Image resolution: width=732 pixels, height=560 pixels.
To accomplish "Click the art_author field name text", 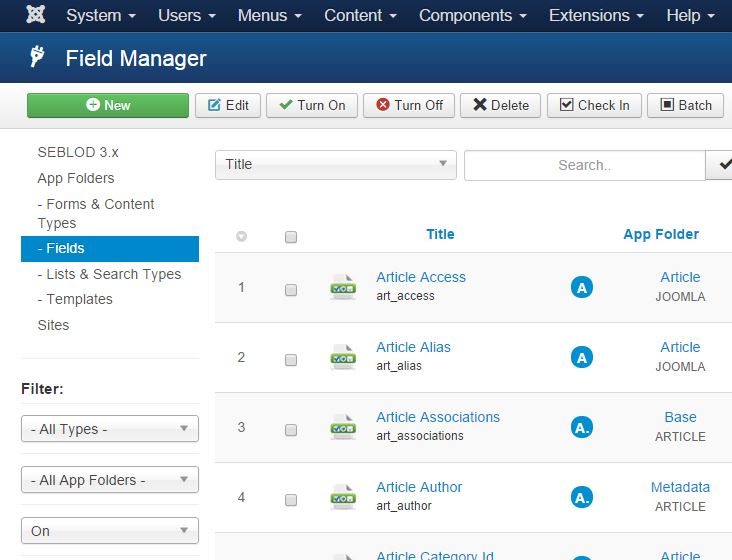I will click(x=404, y=506).
